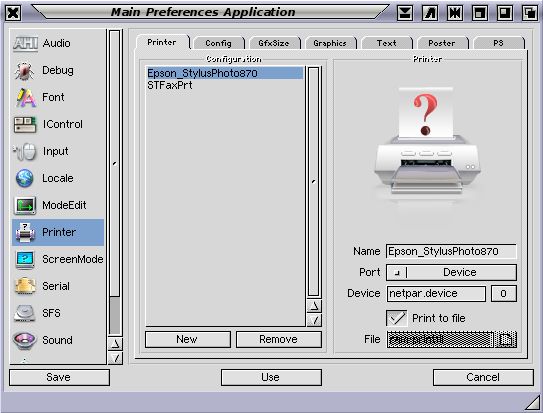Open the Audio preferences icon
The image size is (543, 413).
(x=25, y=44)
